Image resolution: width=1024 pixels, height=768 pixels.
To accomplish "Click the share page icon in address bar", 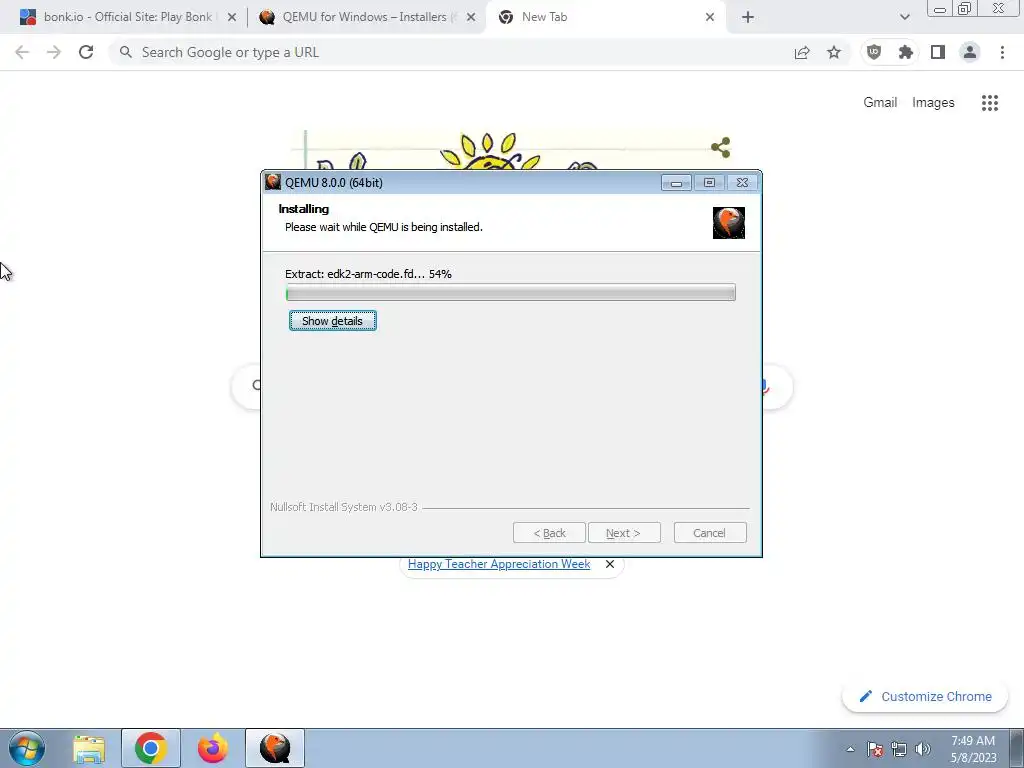I will coord(802,52).
